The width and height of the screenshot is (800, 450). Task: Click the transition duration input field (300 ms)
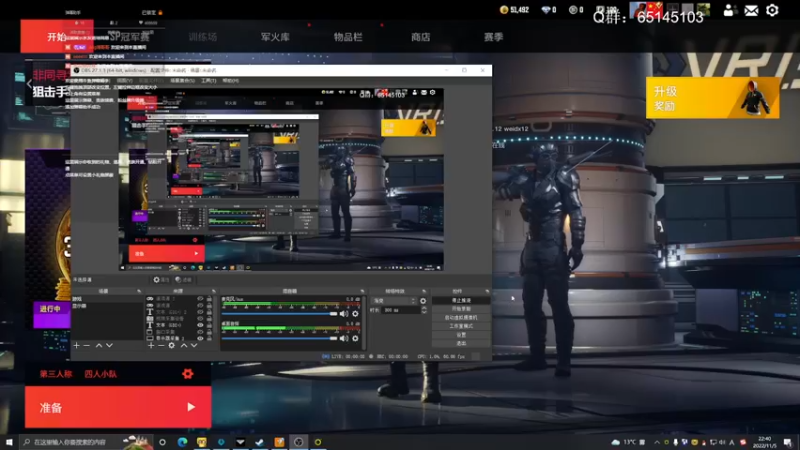[401, 310]
